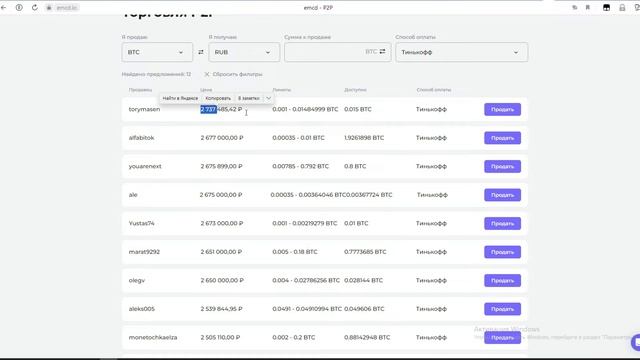Click the seller name aleks005
640x360 pixels.
pos(142,309)
